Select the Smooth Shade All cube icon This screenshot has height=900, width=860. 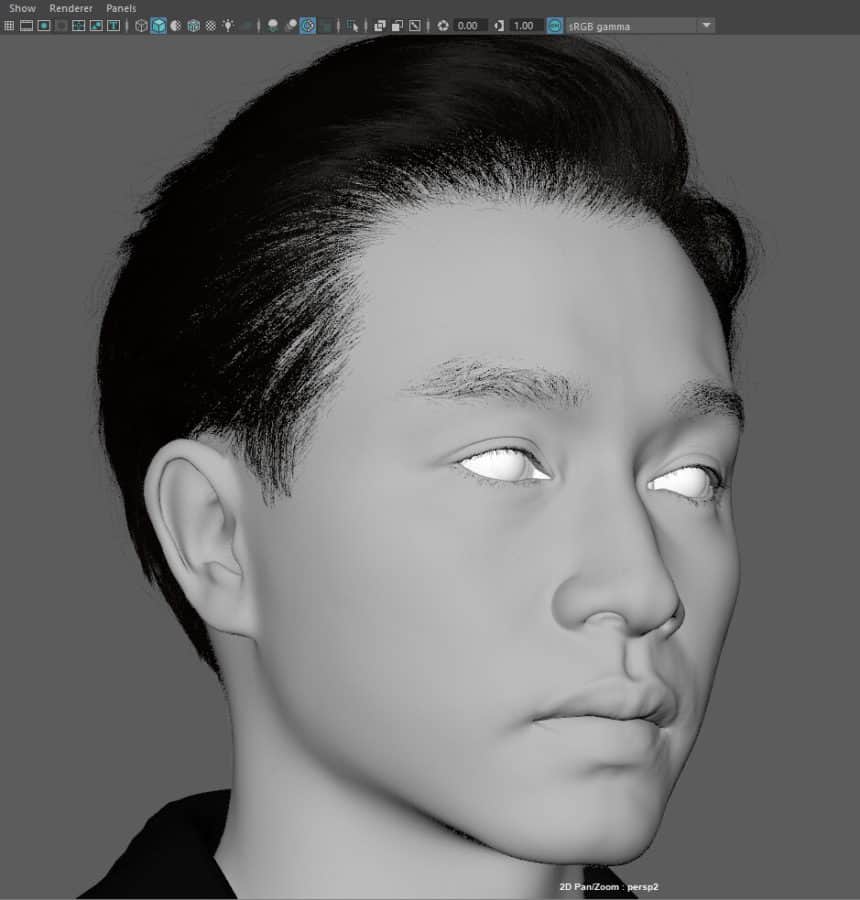(x=158, y=26)
